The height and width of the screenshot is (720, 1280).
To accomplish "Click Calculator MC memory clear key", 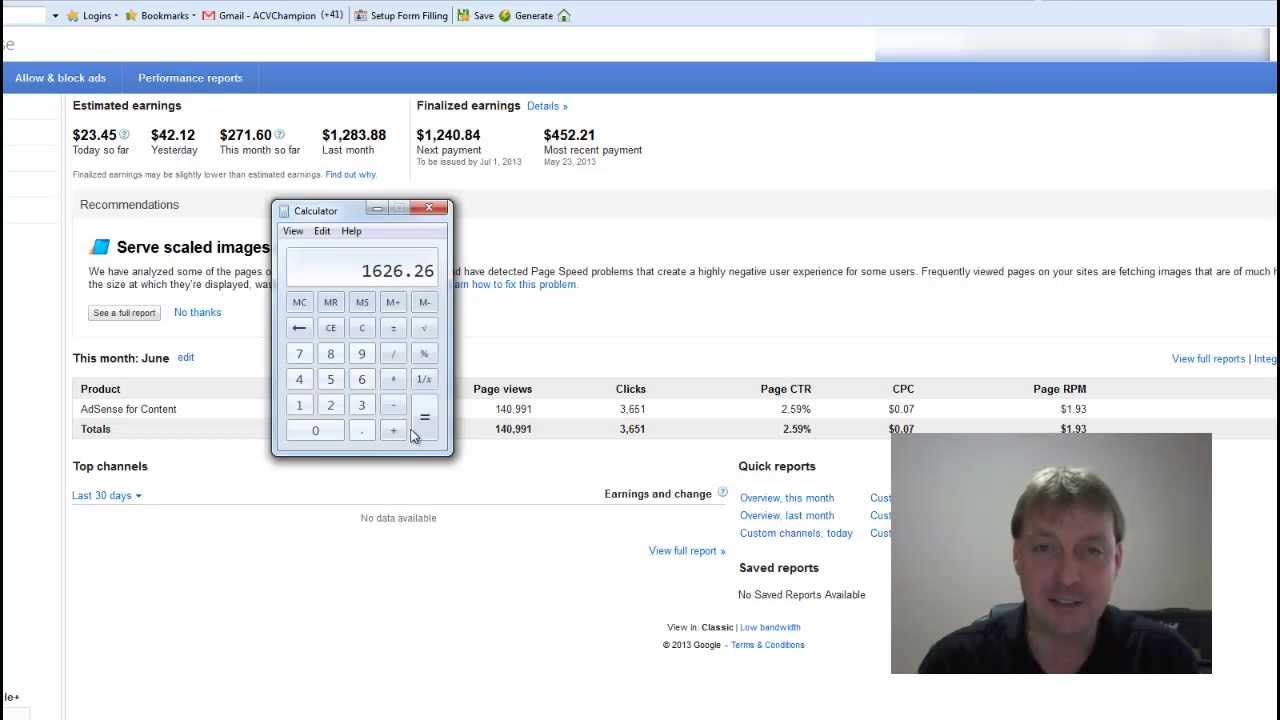I will [x=299, y=302].
